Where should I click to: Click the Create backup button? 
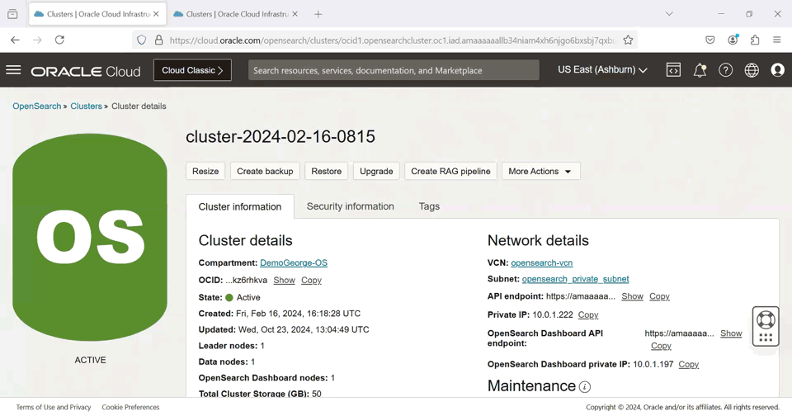click(265, 171)
